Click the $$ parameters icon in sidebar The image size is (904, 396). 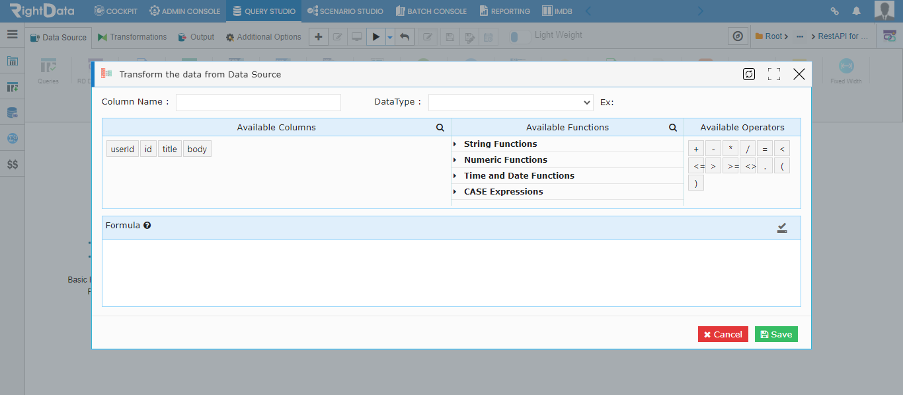[12, 164]
